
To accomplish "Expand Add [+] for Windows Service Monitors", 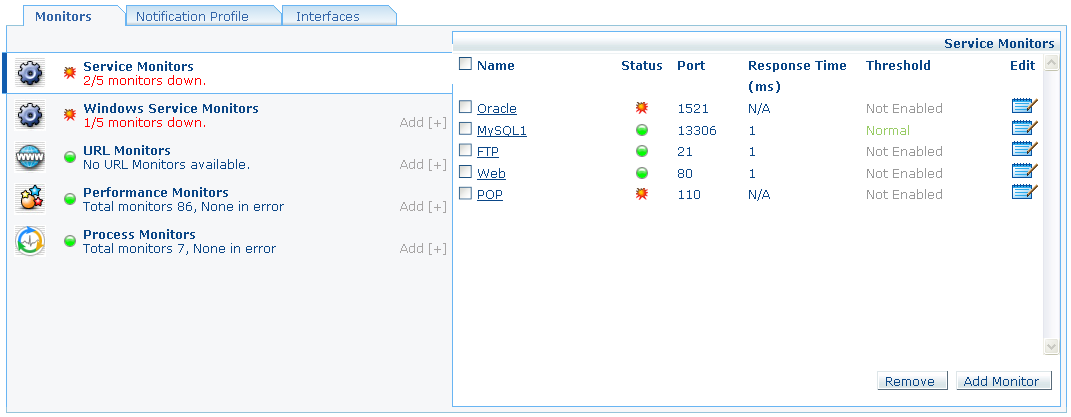I will click(x=423, y=123).
